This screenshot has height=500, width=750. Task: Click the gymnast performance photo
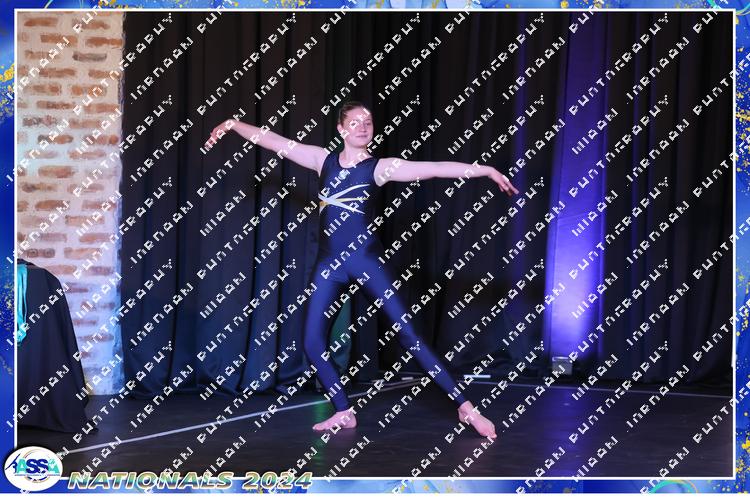[375, 244]
